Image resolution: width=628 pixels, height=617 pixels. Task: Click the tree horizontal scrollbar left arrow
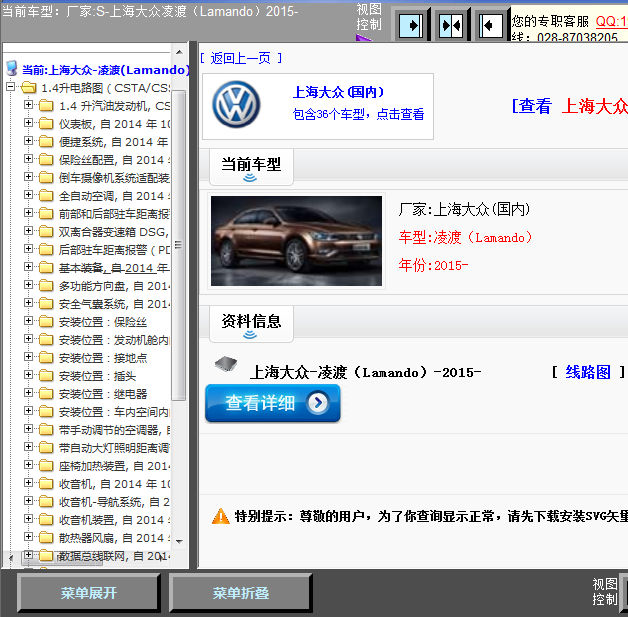click(x=11, y=557)
